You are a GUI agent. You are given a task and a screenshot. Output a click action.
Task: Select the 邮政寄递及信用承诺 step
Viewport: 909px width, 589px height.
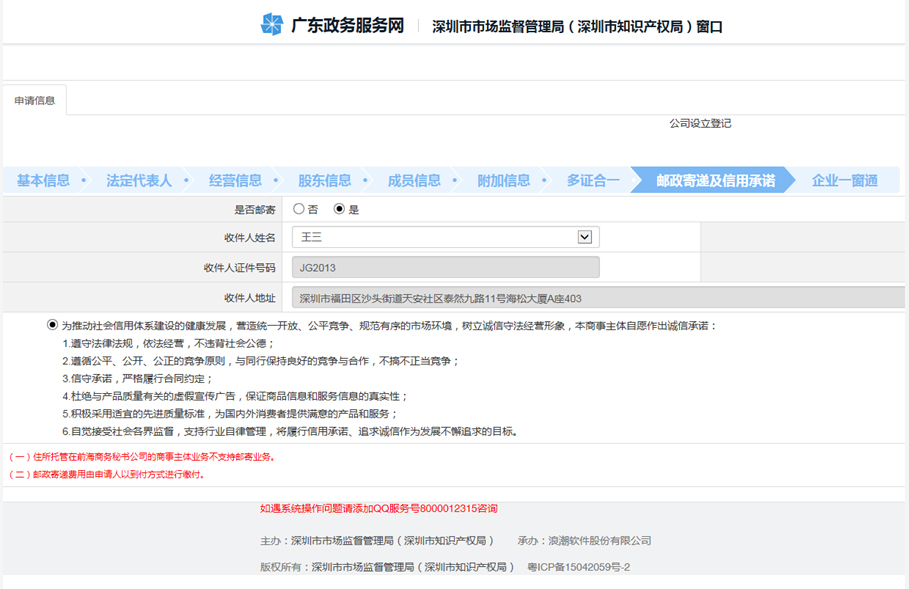(x=715, y=181)
